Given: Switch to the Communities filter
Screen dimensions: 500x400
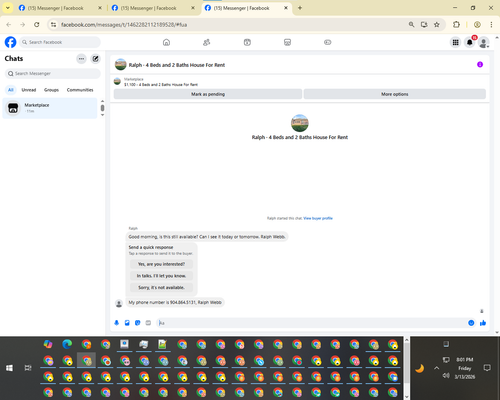Looking at the screenshot, I should 80,90.
